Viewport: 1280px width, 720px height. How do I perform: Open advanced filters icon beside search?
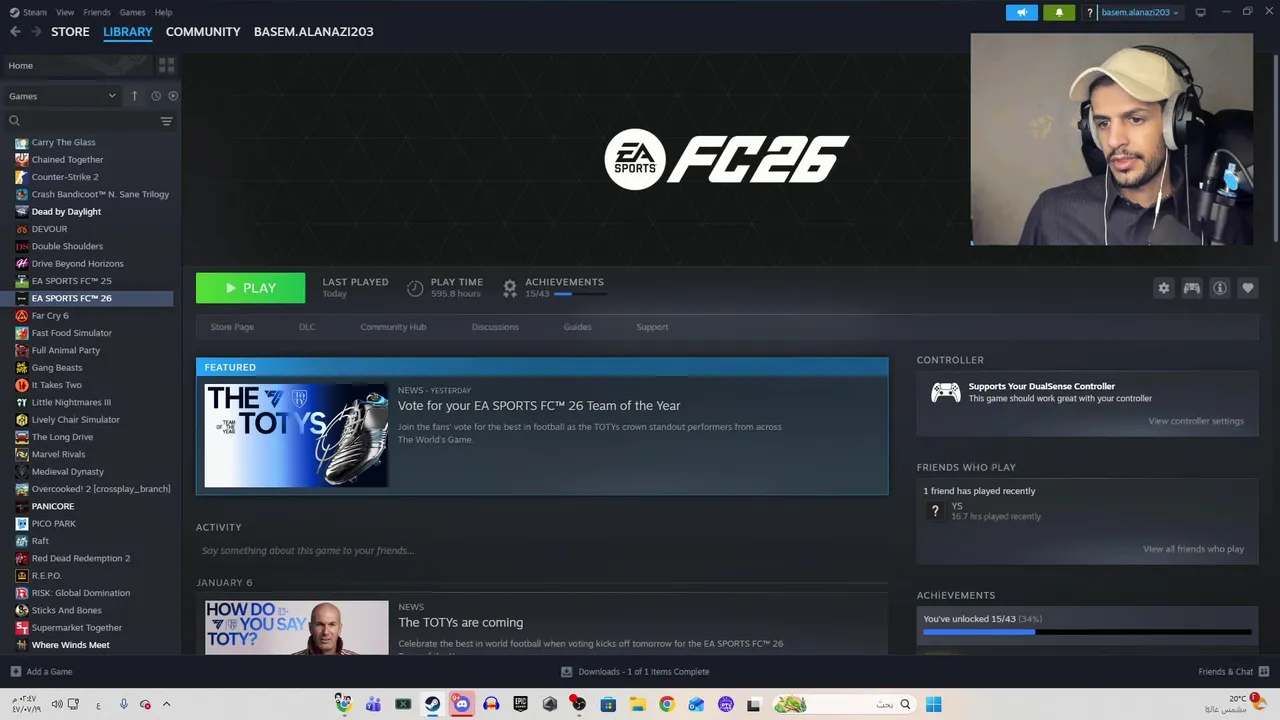click(x=166, y=121)
